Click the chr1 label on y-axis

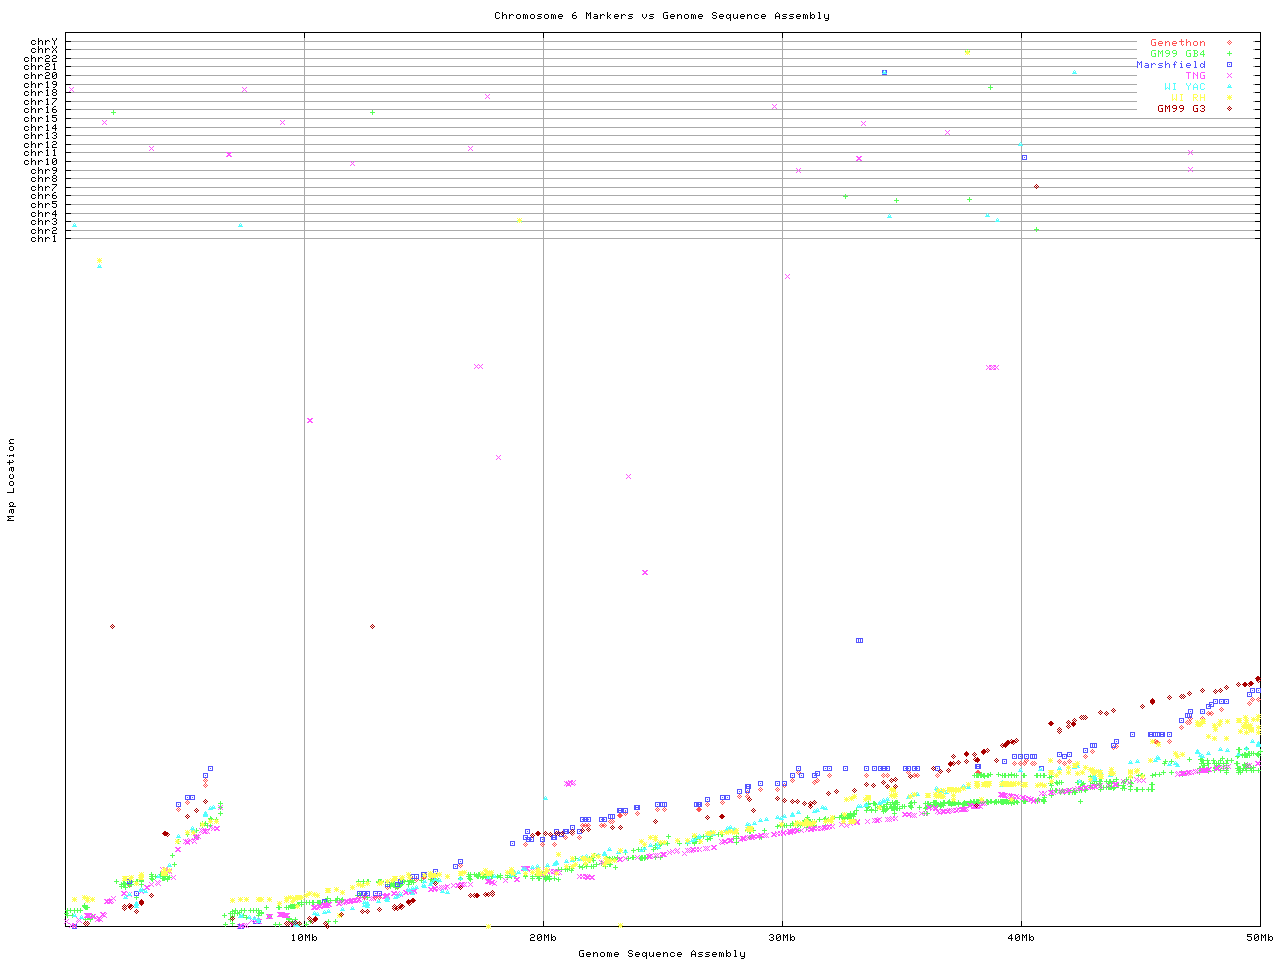[x=44, y=239]
